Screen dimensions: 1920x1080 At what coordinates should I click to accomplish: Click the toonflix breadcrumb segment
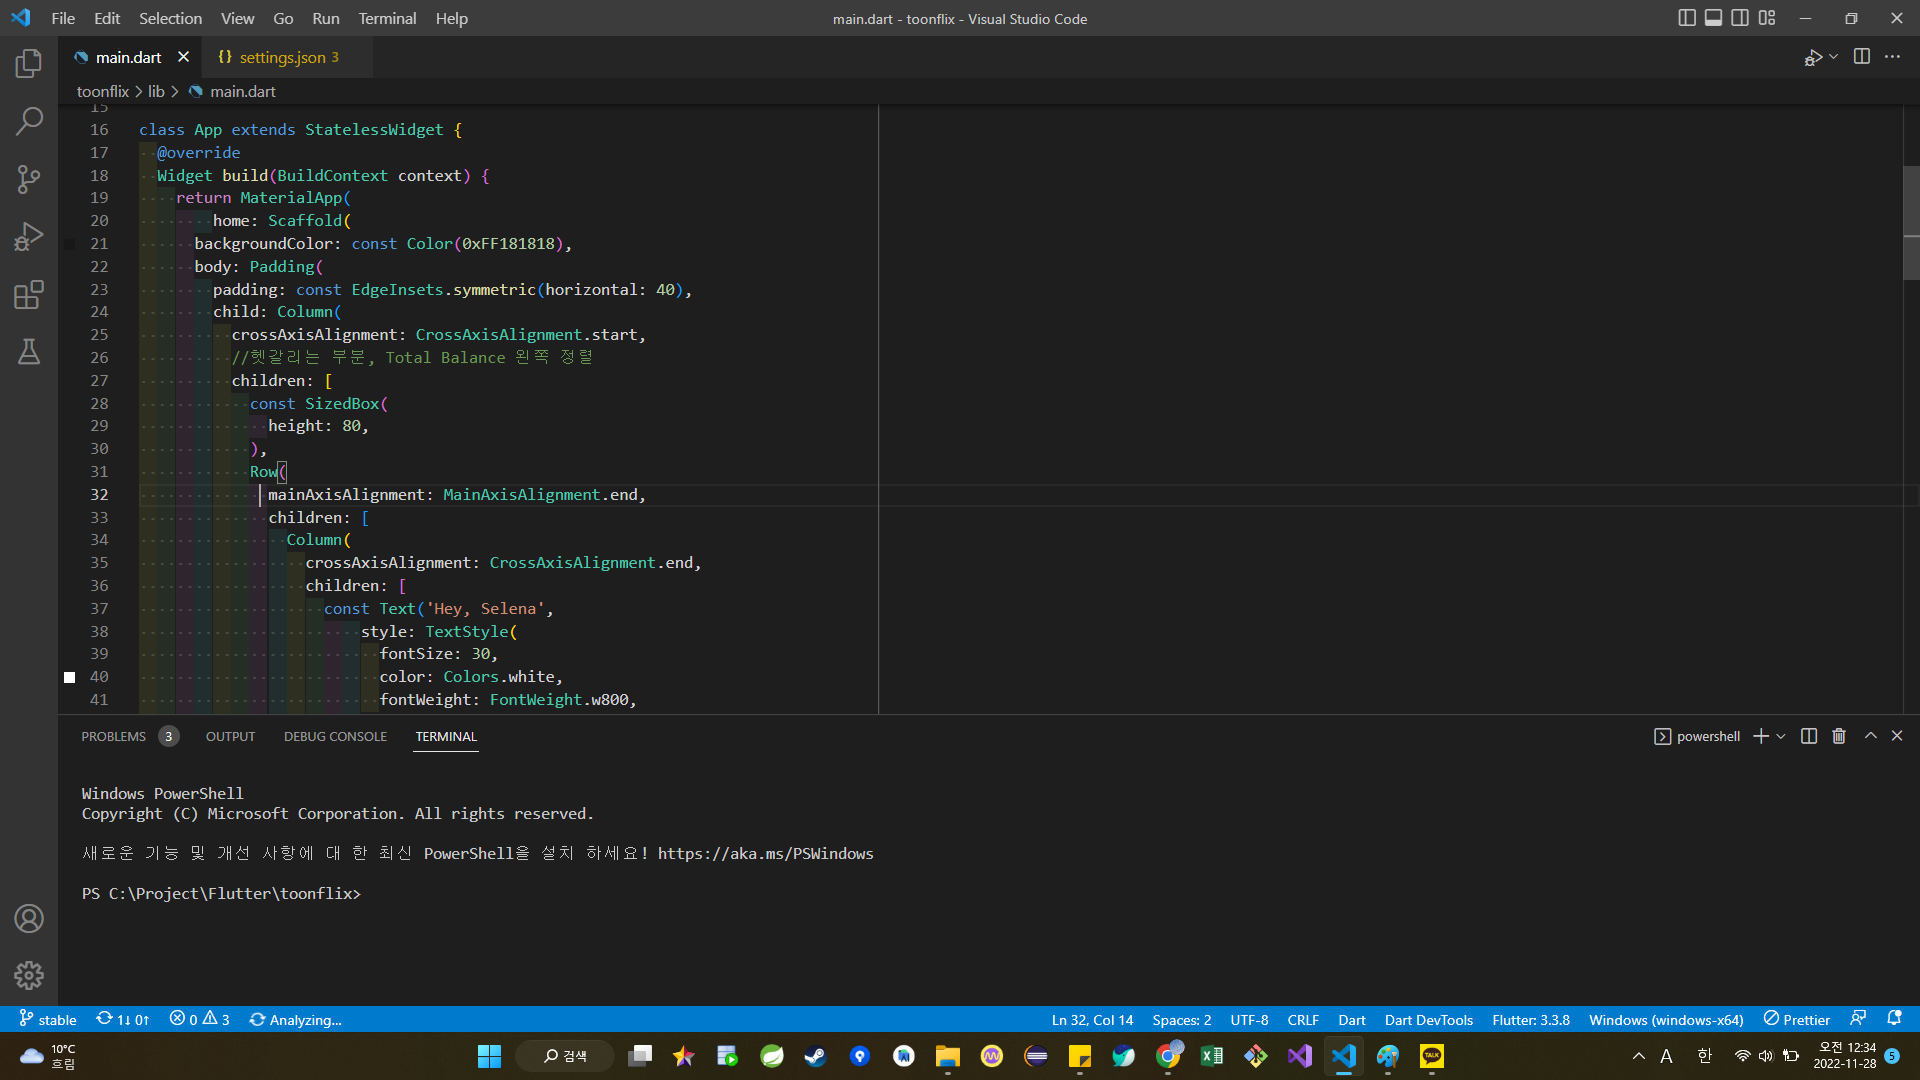click(x=103, y=91)
